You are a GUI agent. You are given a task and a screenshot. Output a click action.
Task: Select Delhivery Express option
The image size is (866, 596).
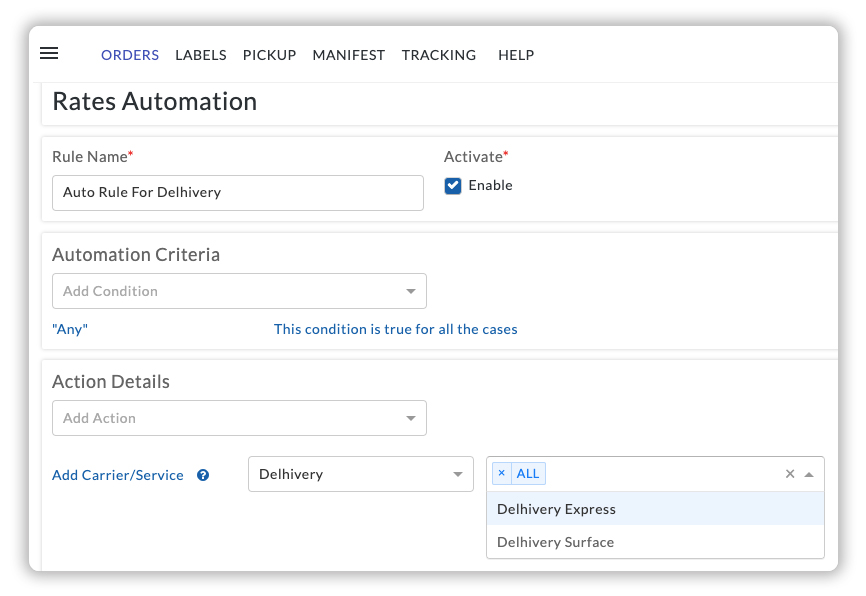pyautogui.click(x=656, y=509)
